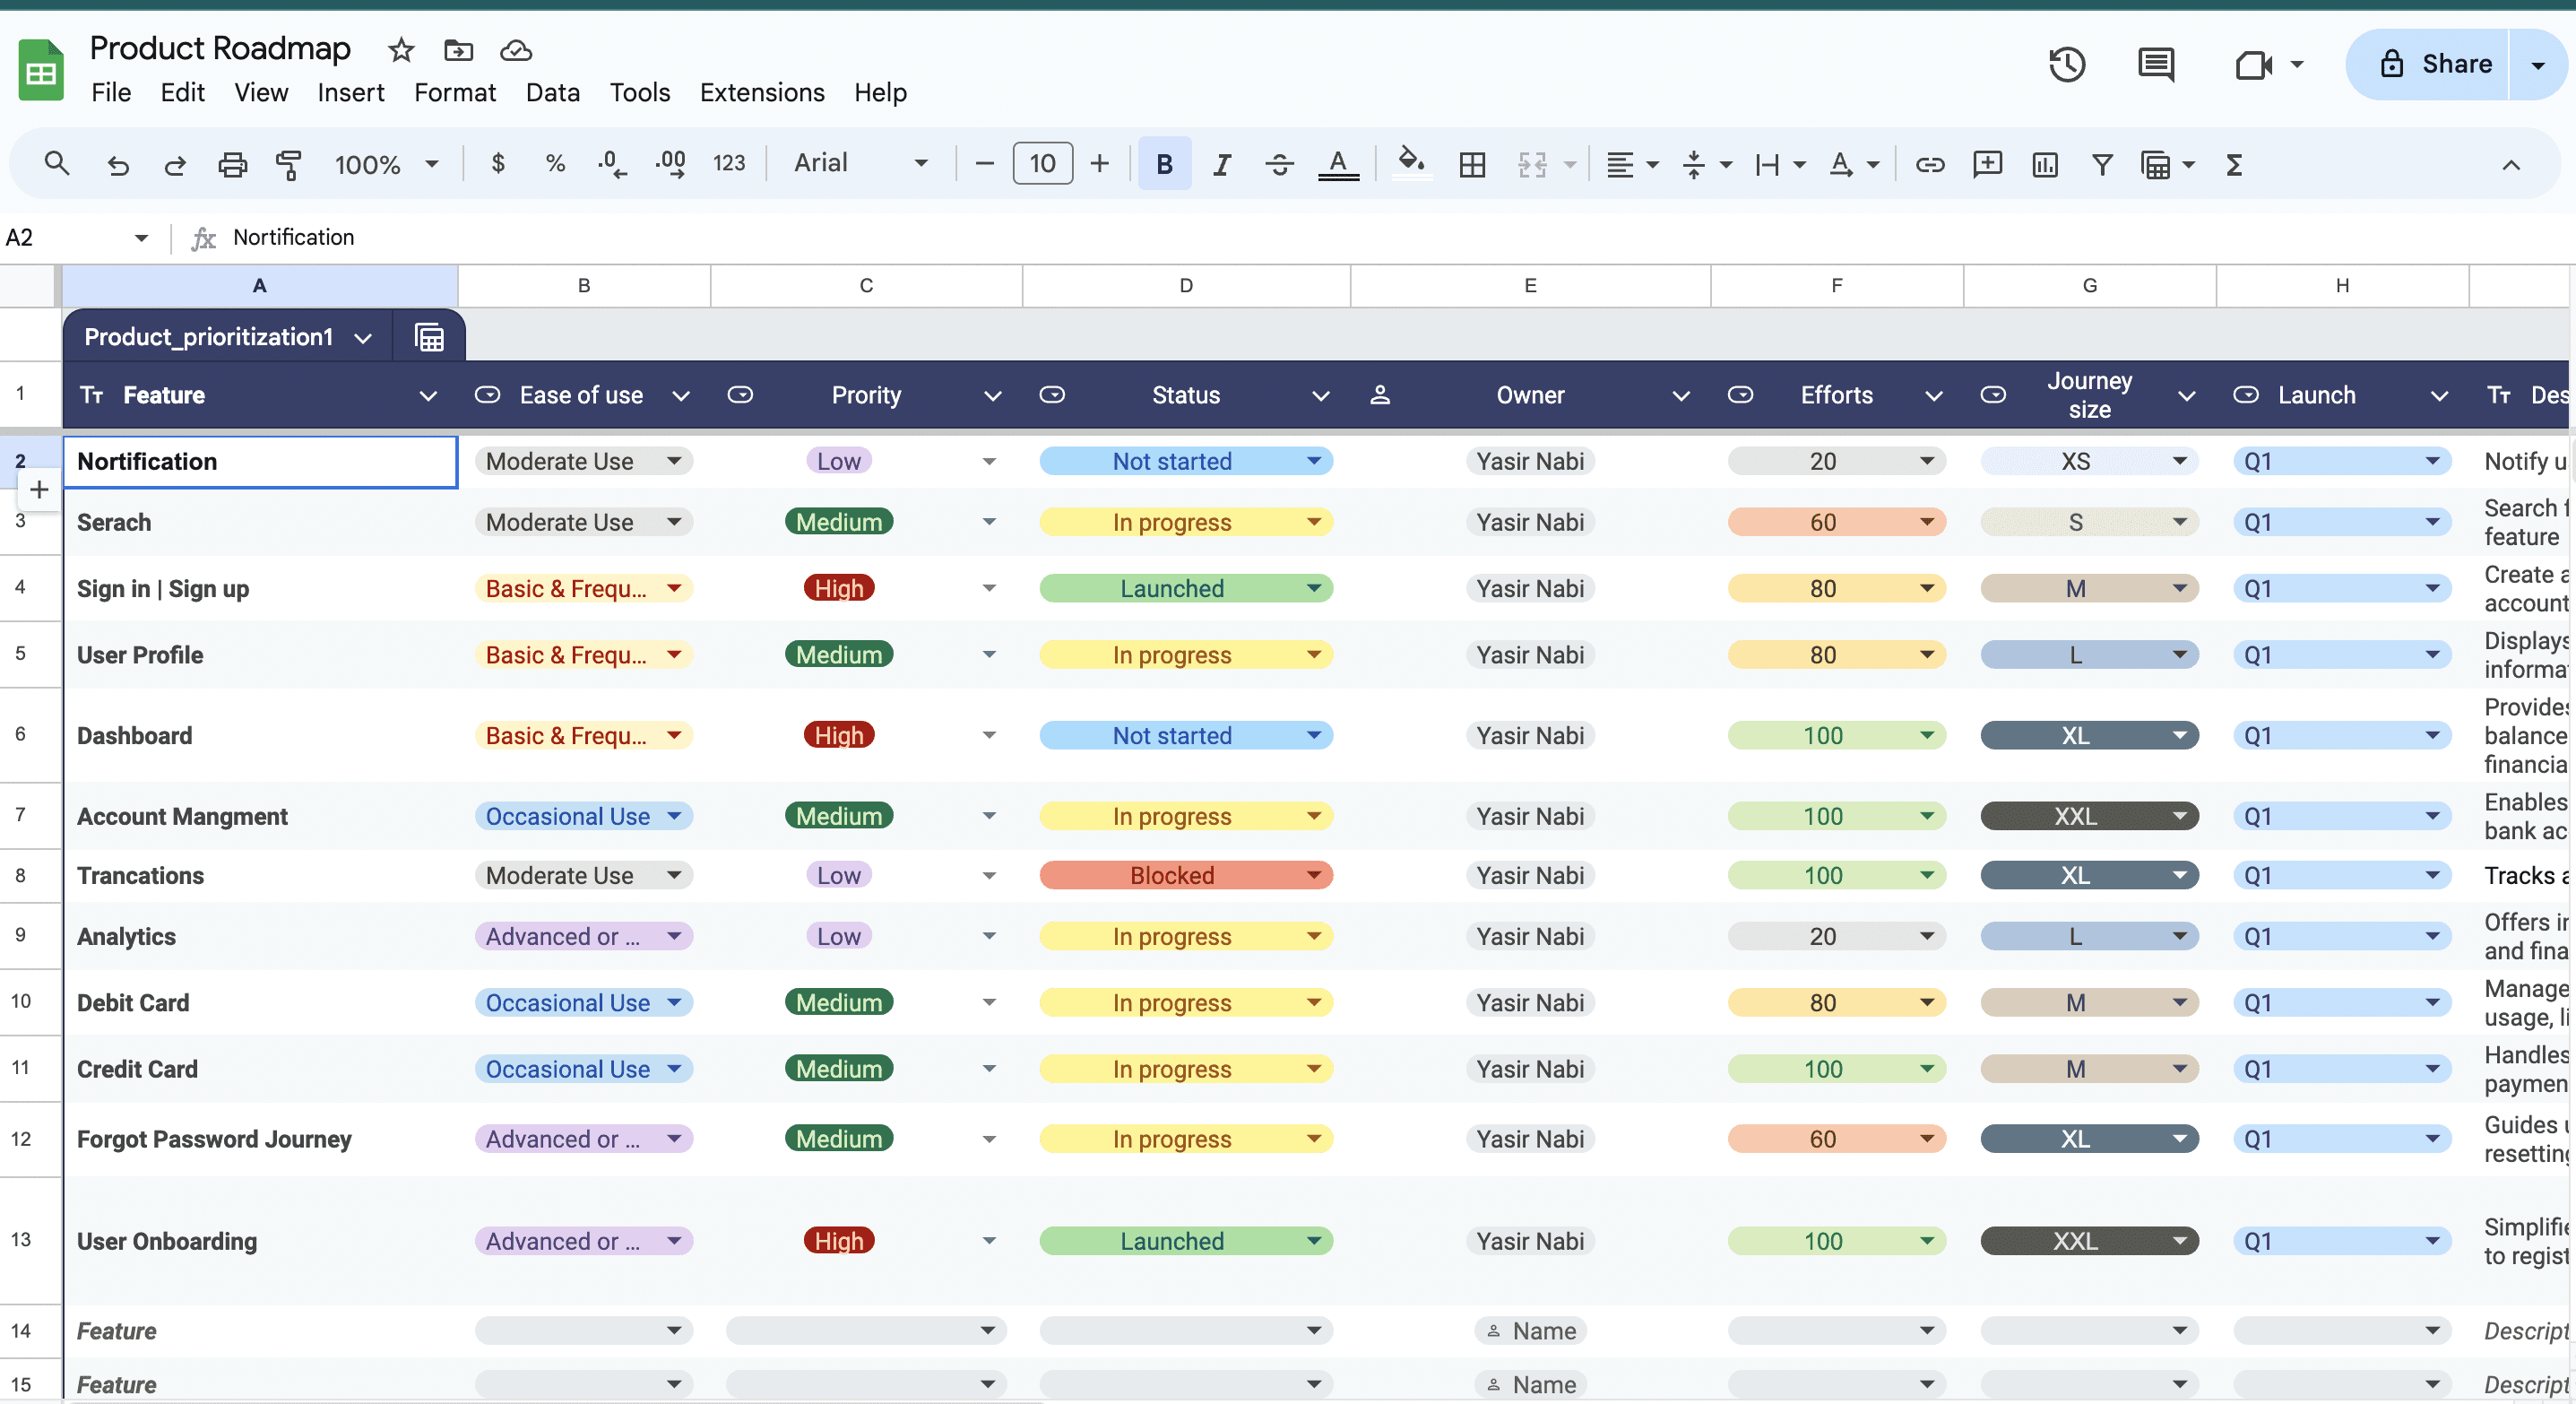Click the text color A swatch
2576x1404 pixels.
tap(1337, 164)
